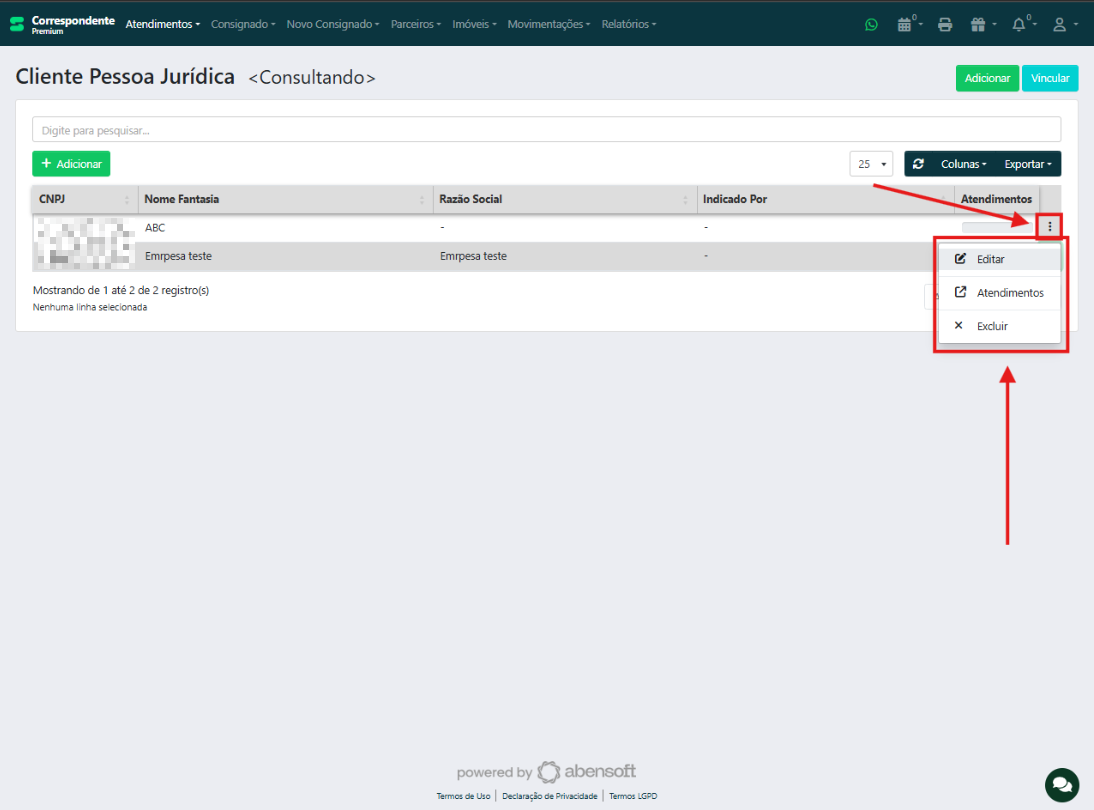Expand the 25 rows-per-page dropdown
The width and height of the screenshot is (1094, 810).
pyautogui.click(x=872, y=164)
